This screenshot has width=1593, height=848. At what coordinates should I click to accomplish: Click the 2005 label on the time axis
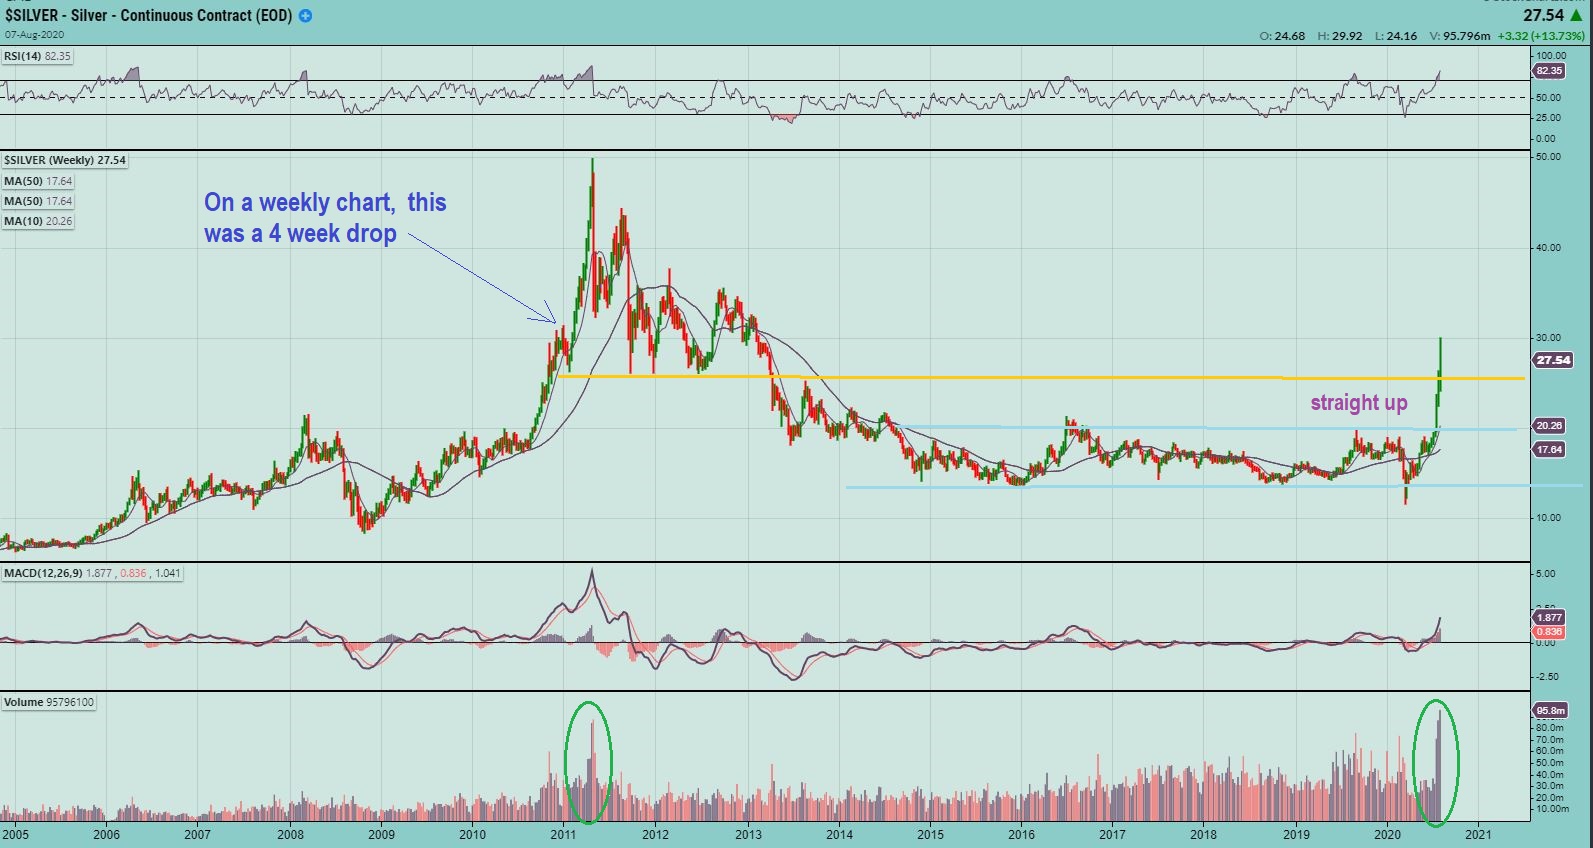click(15, 835)
